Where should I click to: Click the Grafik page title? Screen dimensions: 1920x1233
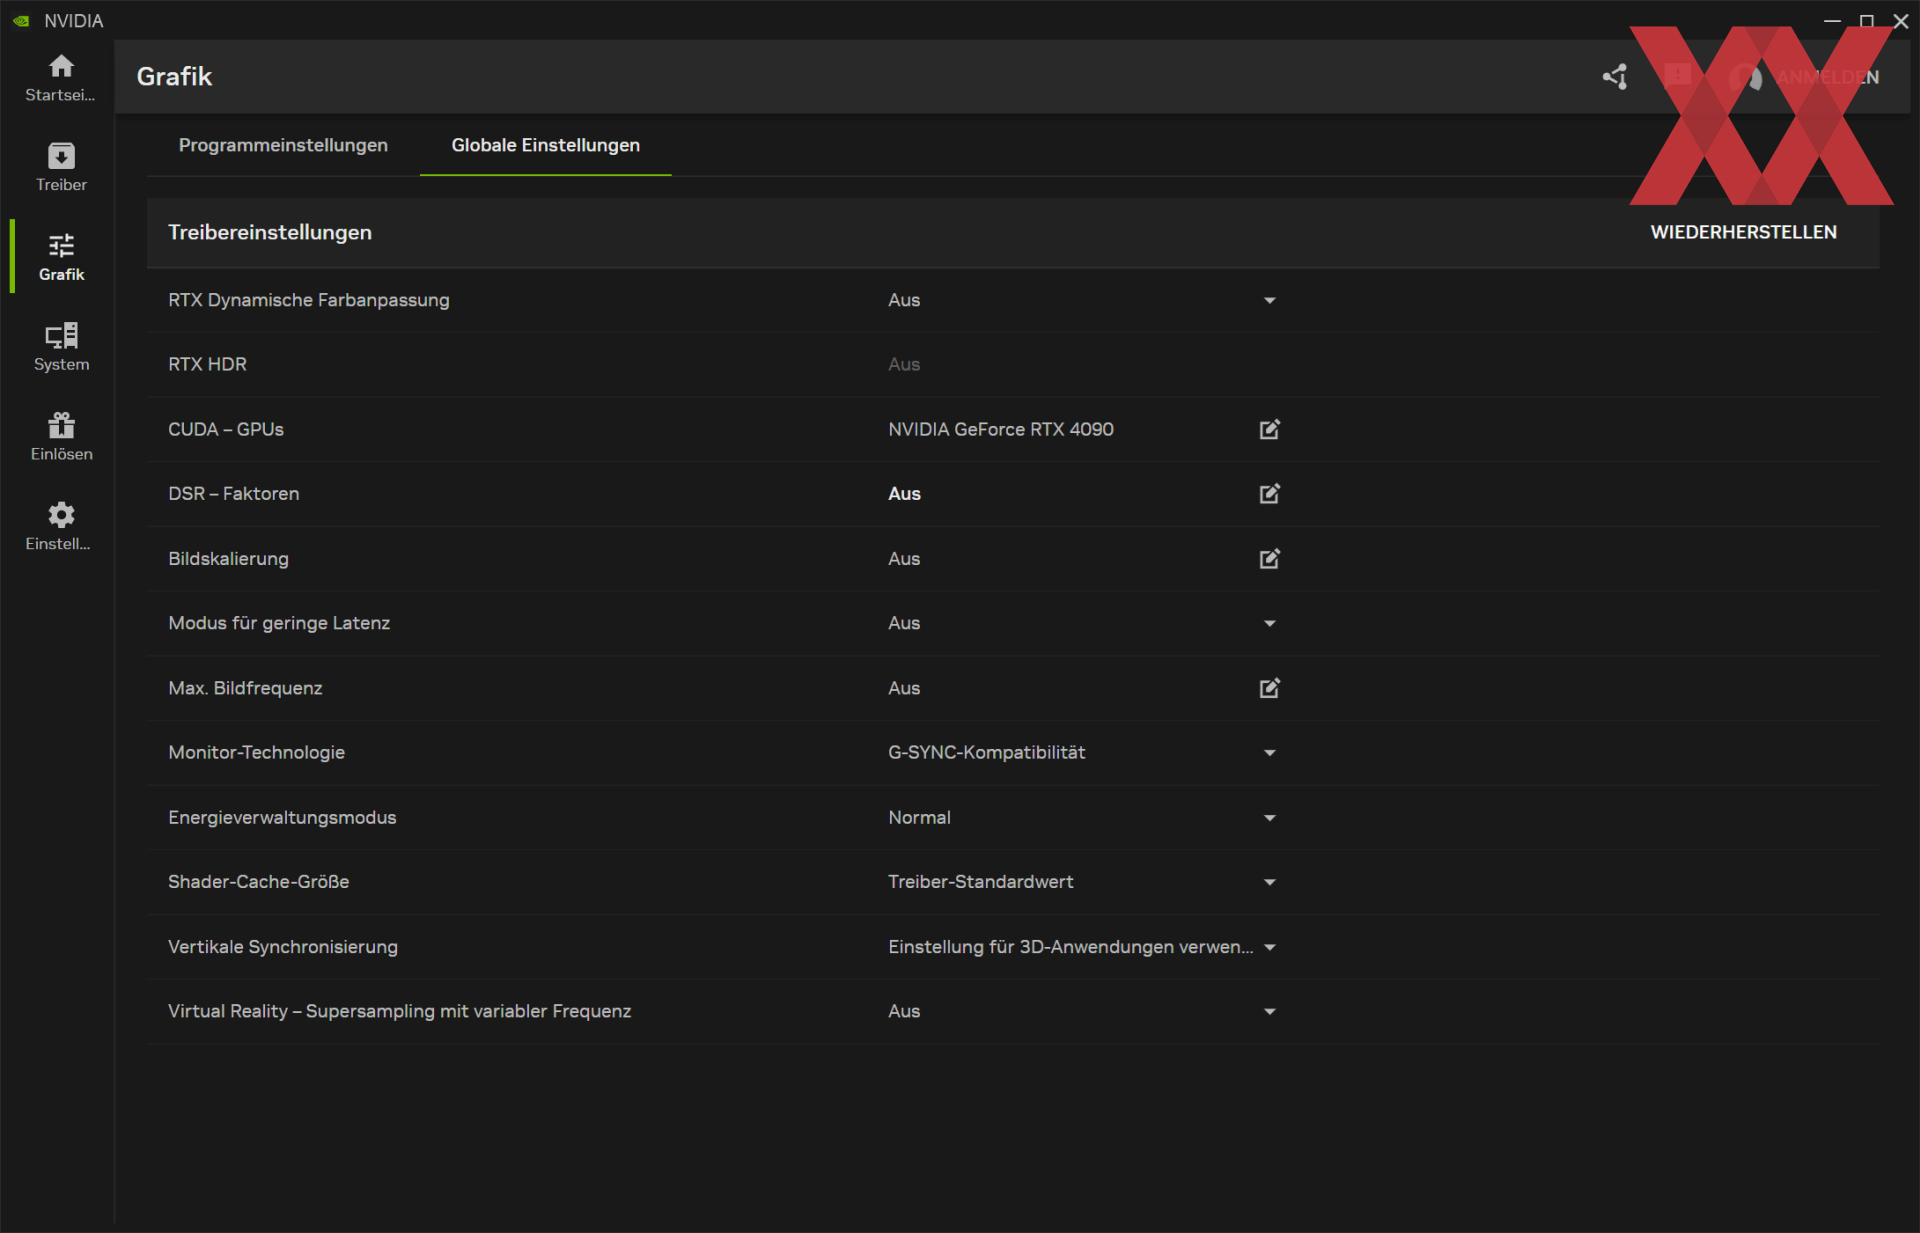pyautogui.click(x=174, y=77)
